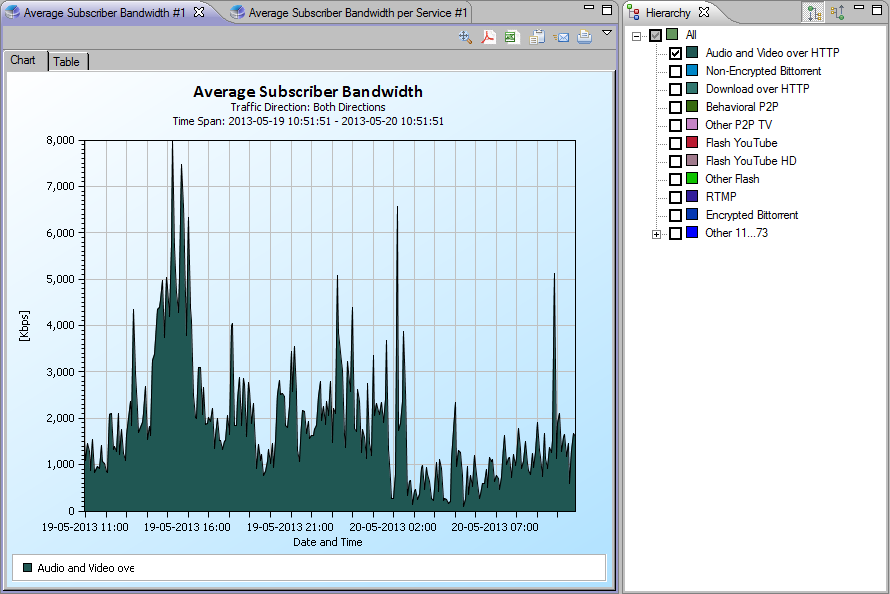The height and width of the screenshot is (594, 890).
Task: Switch to the Table tab
Action: tap(67, 62)
